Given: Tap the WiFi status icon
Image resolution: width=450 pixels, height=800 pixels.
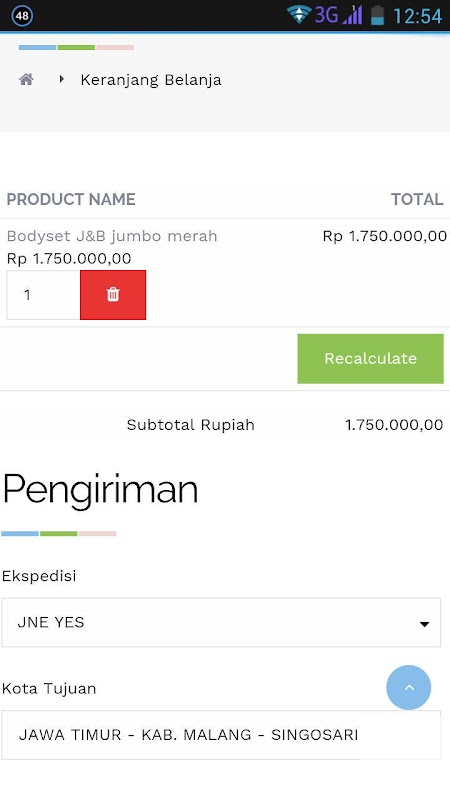Looking at the screenshot, I should [298, 15].
